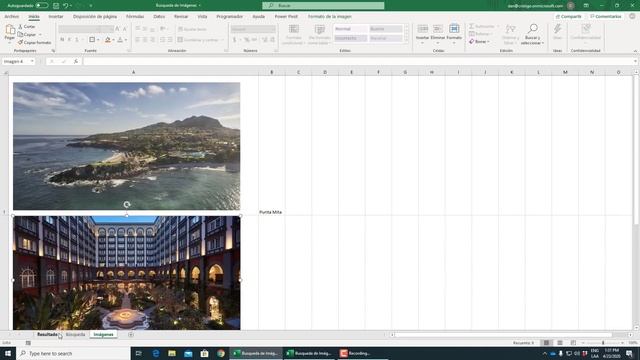
Task: Click the user account avatar
Action: tap(571, 6)
